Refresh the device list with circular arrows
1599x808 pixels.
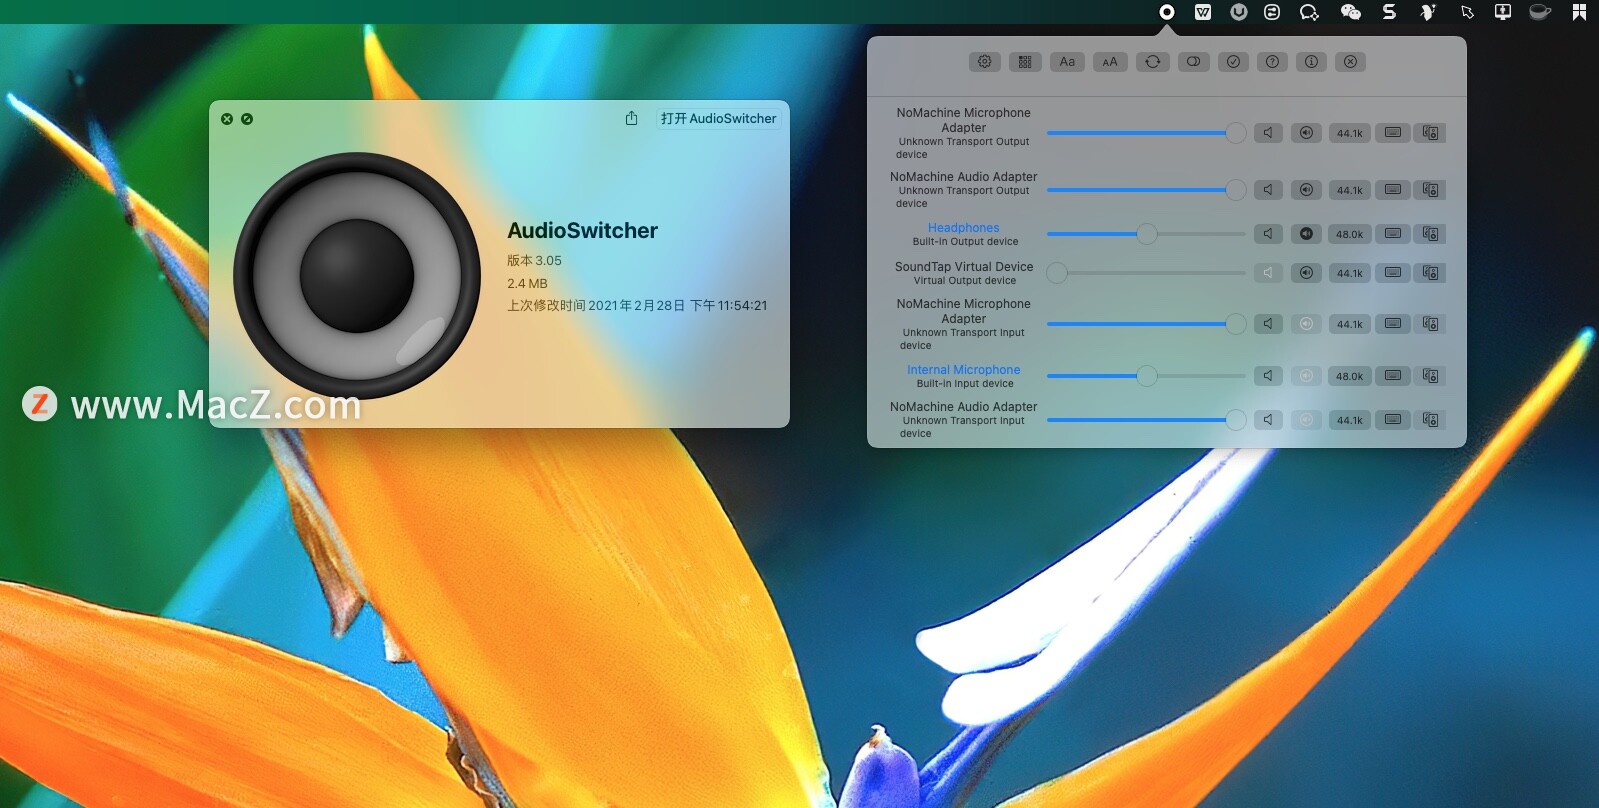coord(1152,62)
